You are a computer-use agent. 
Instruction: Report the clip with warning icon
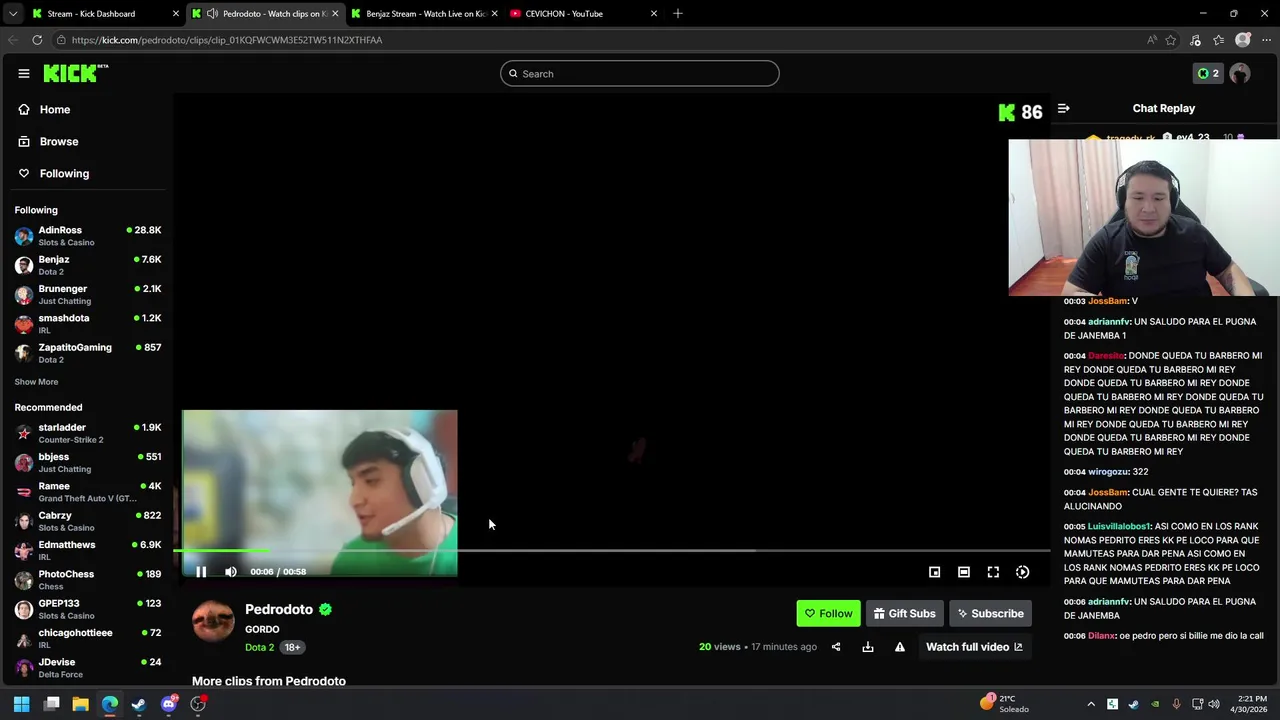pyautogui.click(x=900, y=647)
